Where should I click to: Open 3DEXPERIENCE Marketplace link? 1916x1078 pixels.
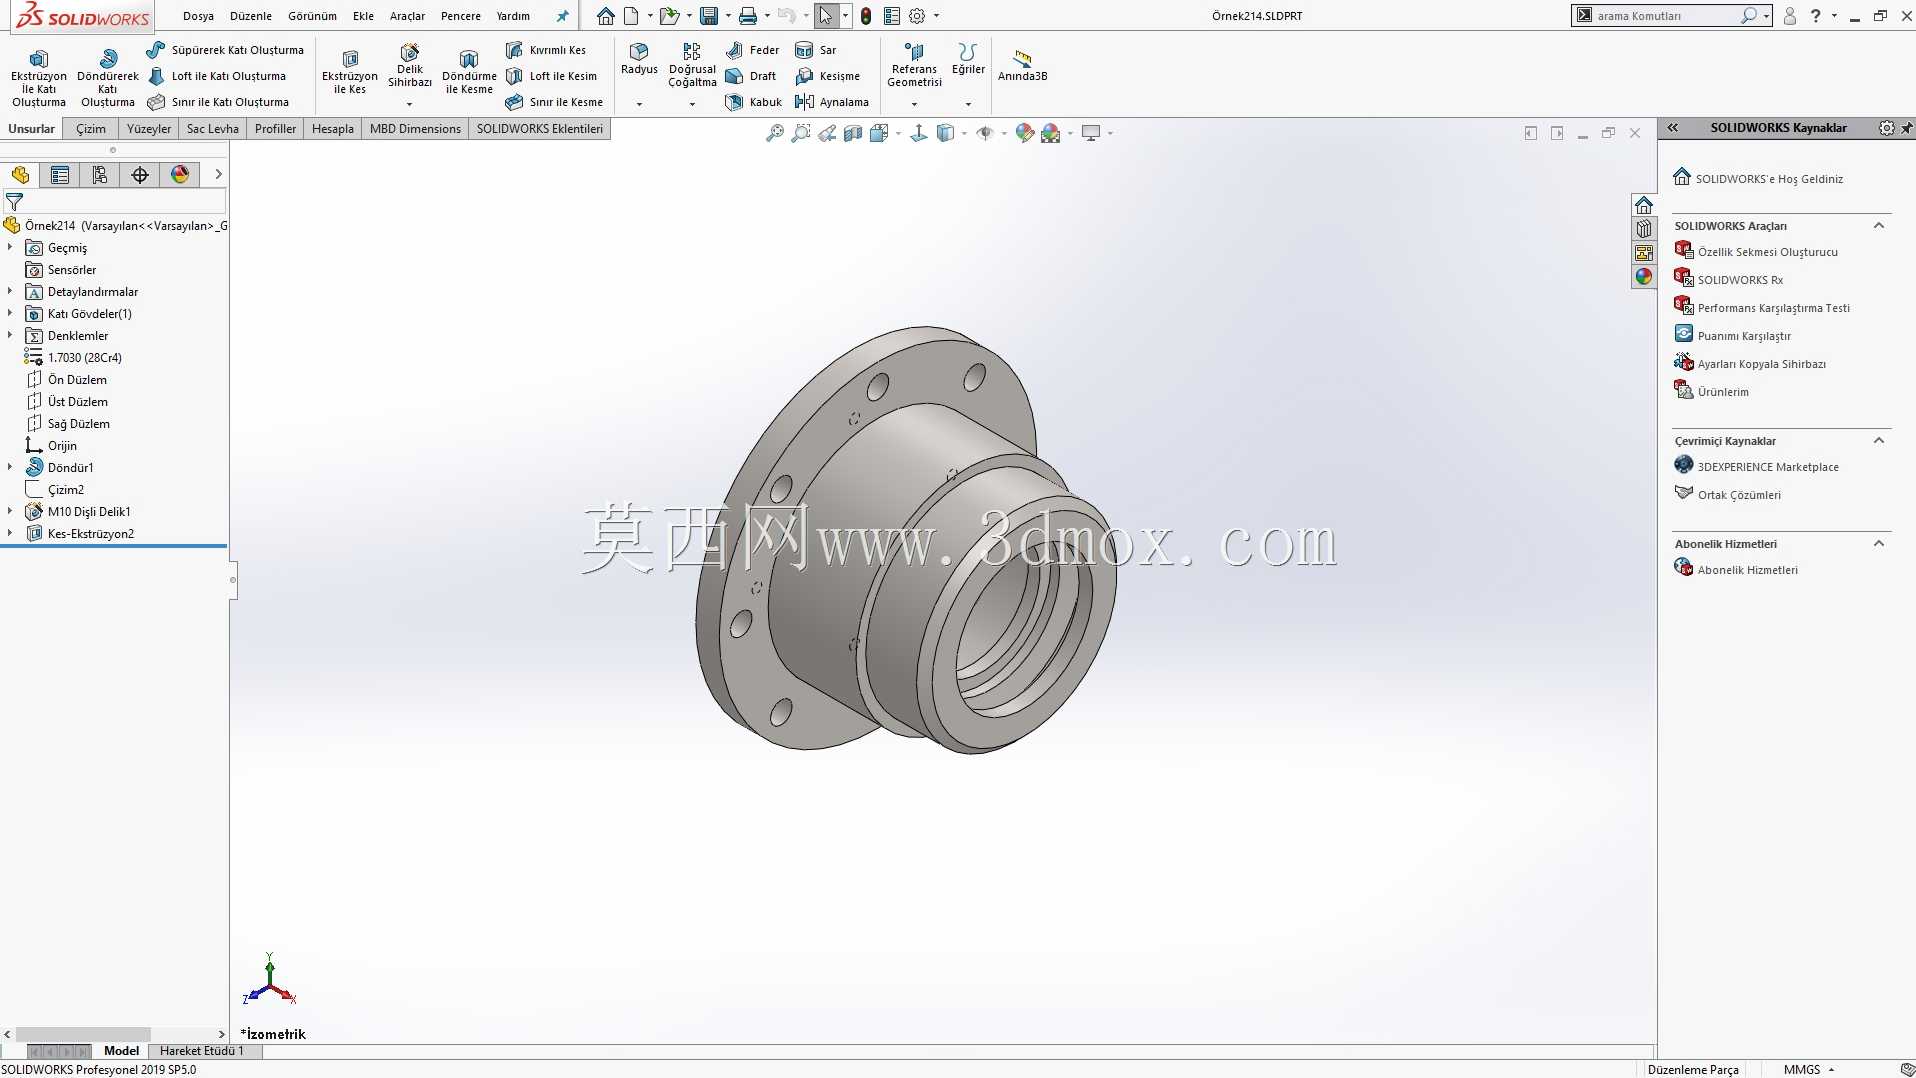tap(1756, 467)
